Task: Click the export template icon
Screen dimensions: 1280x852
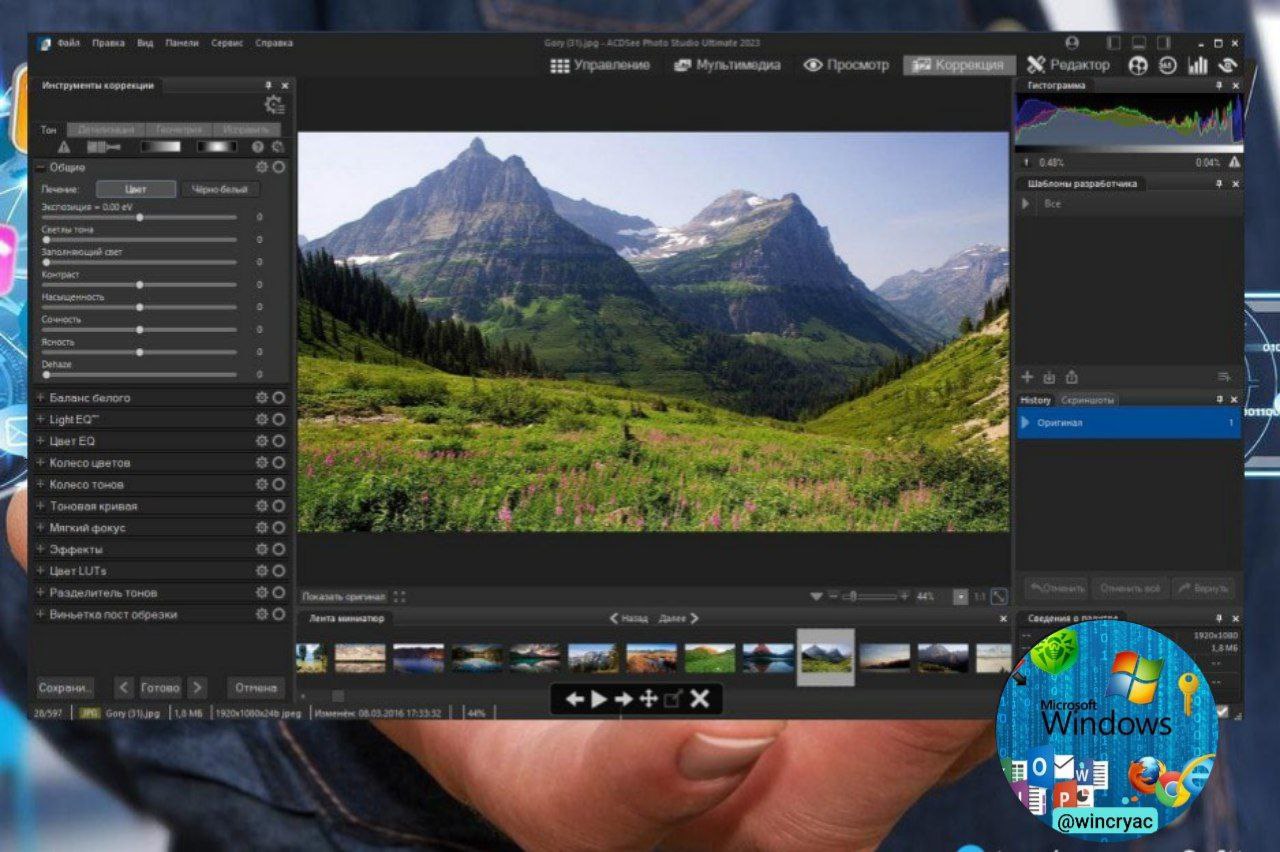Action: [x=1072, y=377]
